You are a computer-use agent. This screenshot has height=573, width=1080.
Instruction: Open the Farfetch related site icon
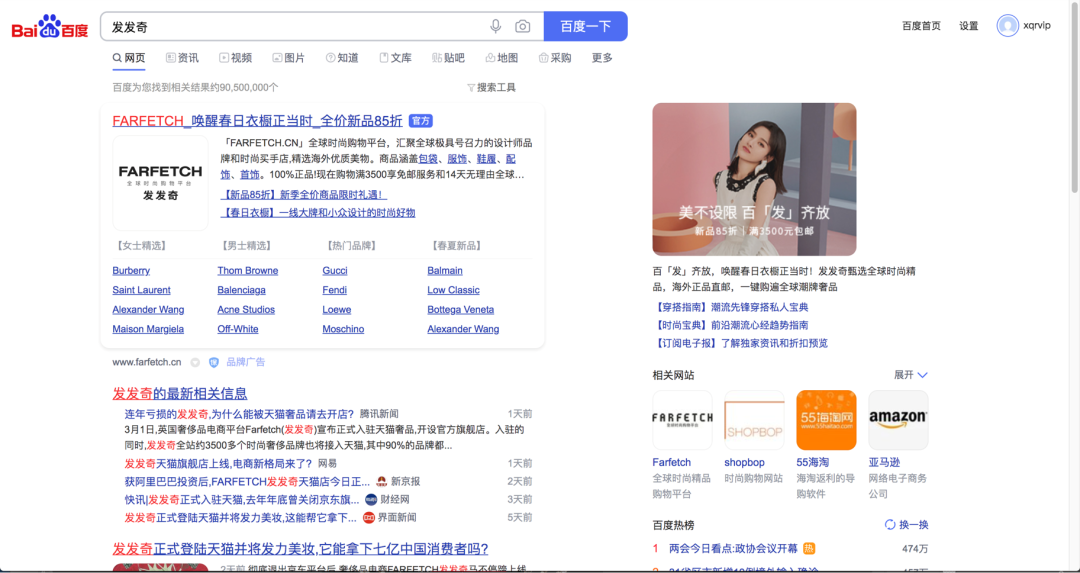[x=682, y=420]
